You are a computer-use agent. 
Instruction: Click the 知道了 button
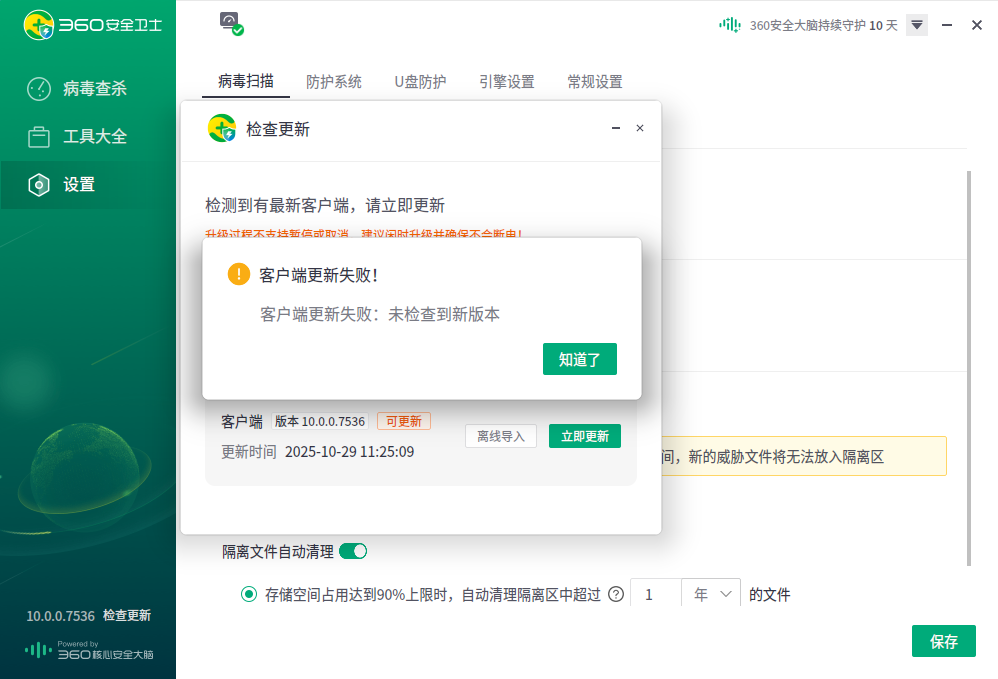point(580,359)
